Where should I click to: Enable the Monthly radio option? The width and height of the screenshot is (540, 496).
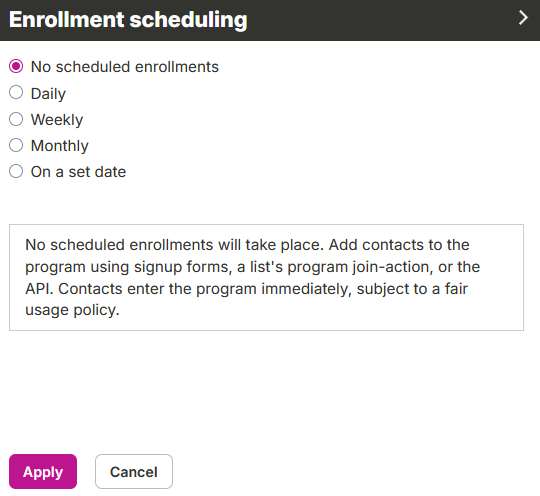pos(16,145)
